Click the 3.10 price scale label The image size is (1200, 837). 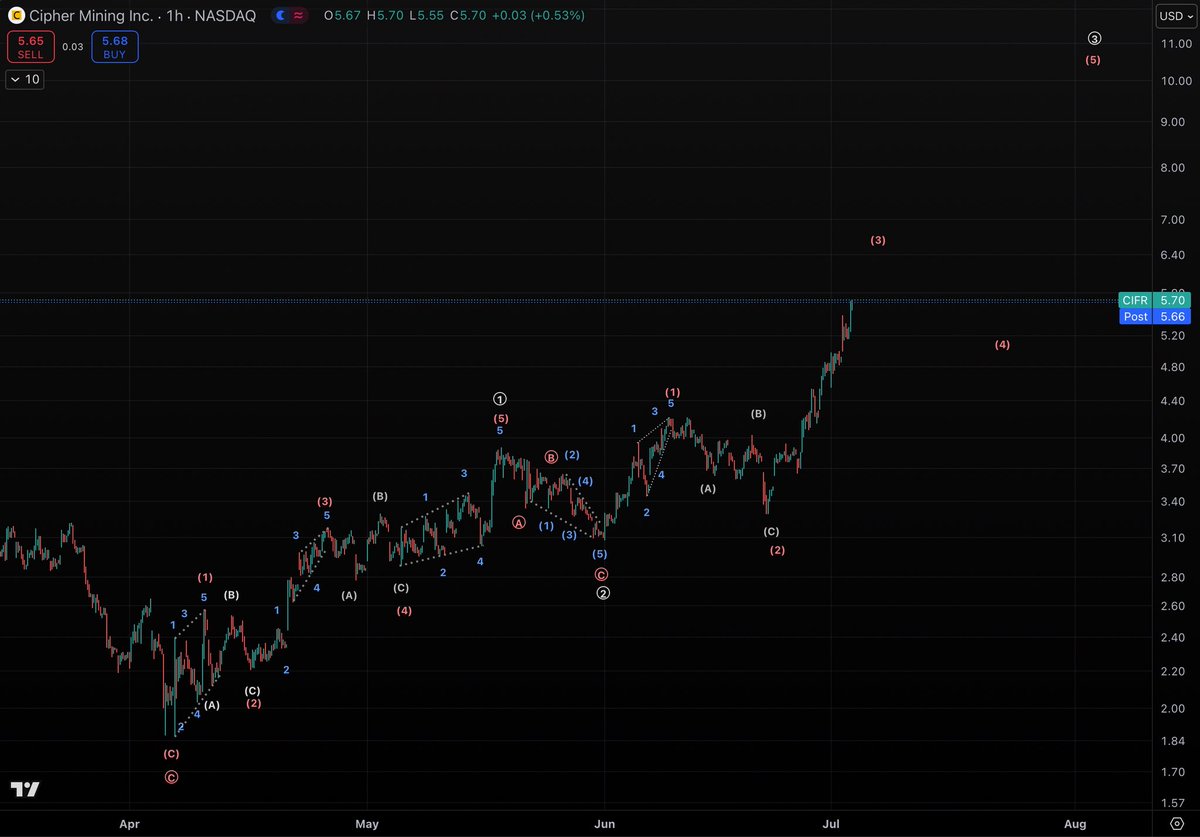pyautogui.click(x=1172, y=538)
